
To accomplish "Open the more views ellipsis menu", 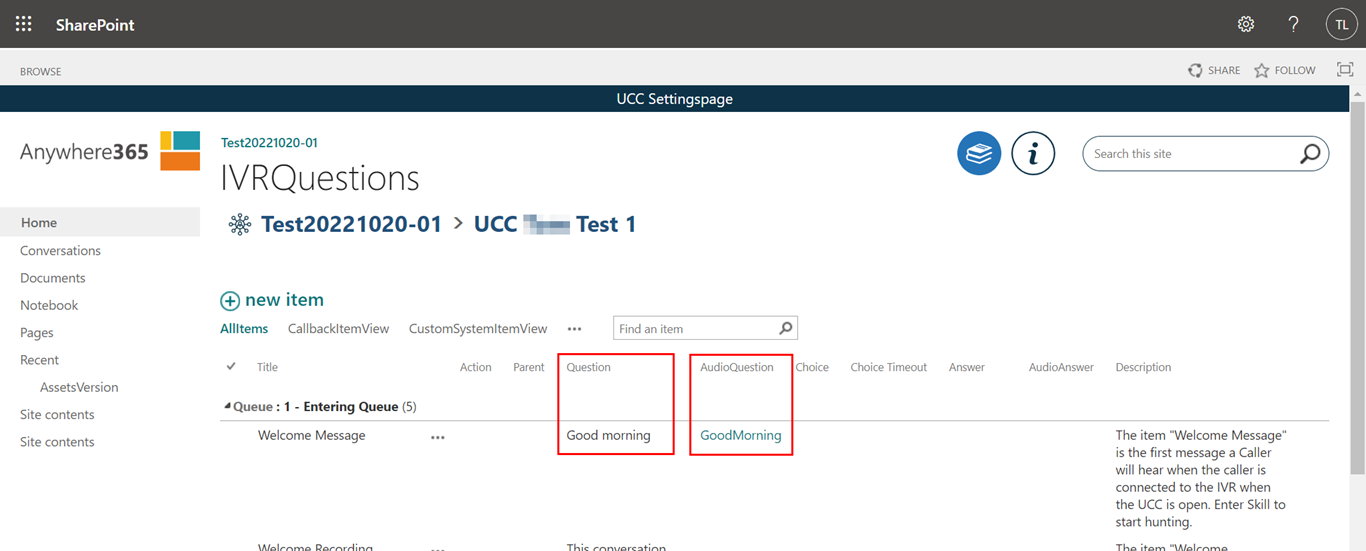I will click(x=574, y=329).
